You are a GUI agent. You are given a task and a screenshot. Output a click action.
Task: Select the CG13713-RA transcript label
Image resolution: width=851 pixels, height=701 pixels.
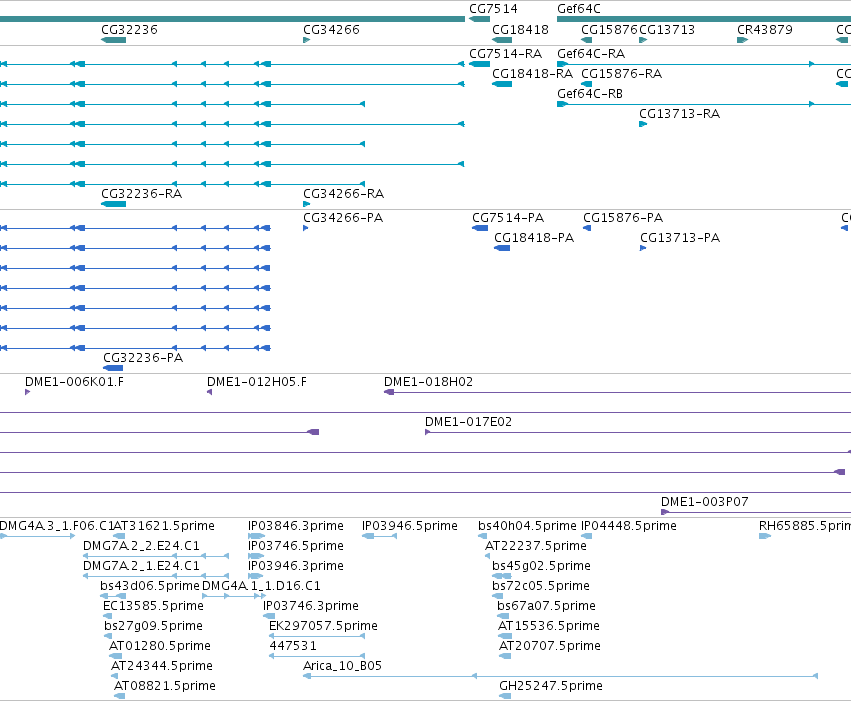(x=679, y=114)
